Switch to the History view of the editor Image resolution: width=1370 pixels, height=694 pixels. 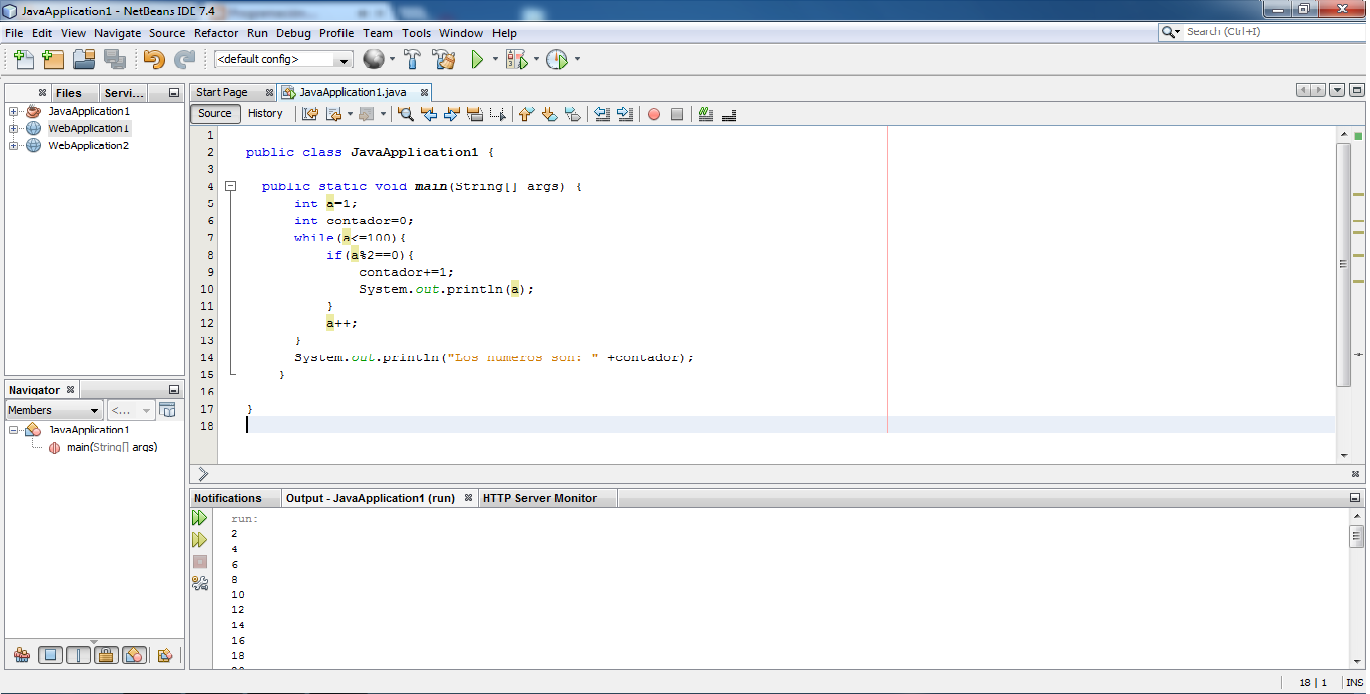264,113
